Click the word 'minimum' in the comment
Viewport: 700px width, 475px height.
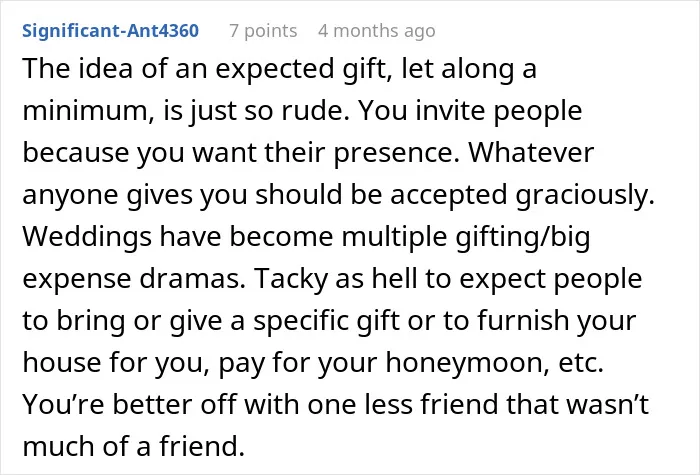click(x=84, y=110)
